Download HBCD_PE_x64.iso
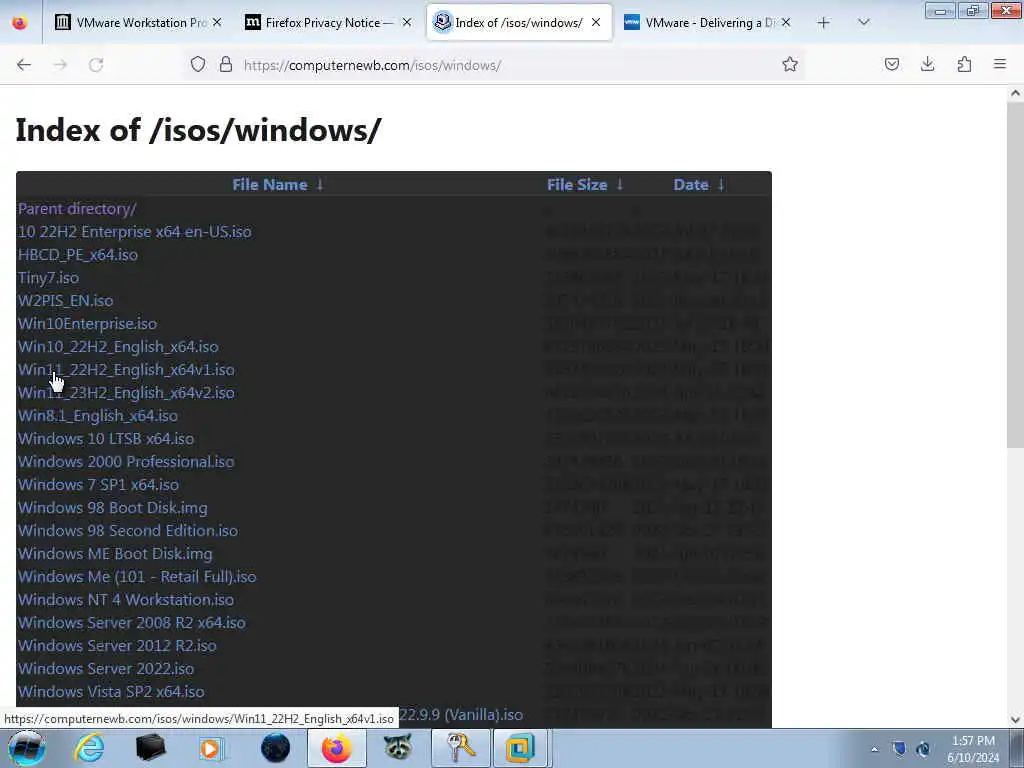The height and width of the screenshot is (768, 1024). point(78,255)
